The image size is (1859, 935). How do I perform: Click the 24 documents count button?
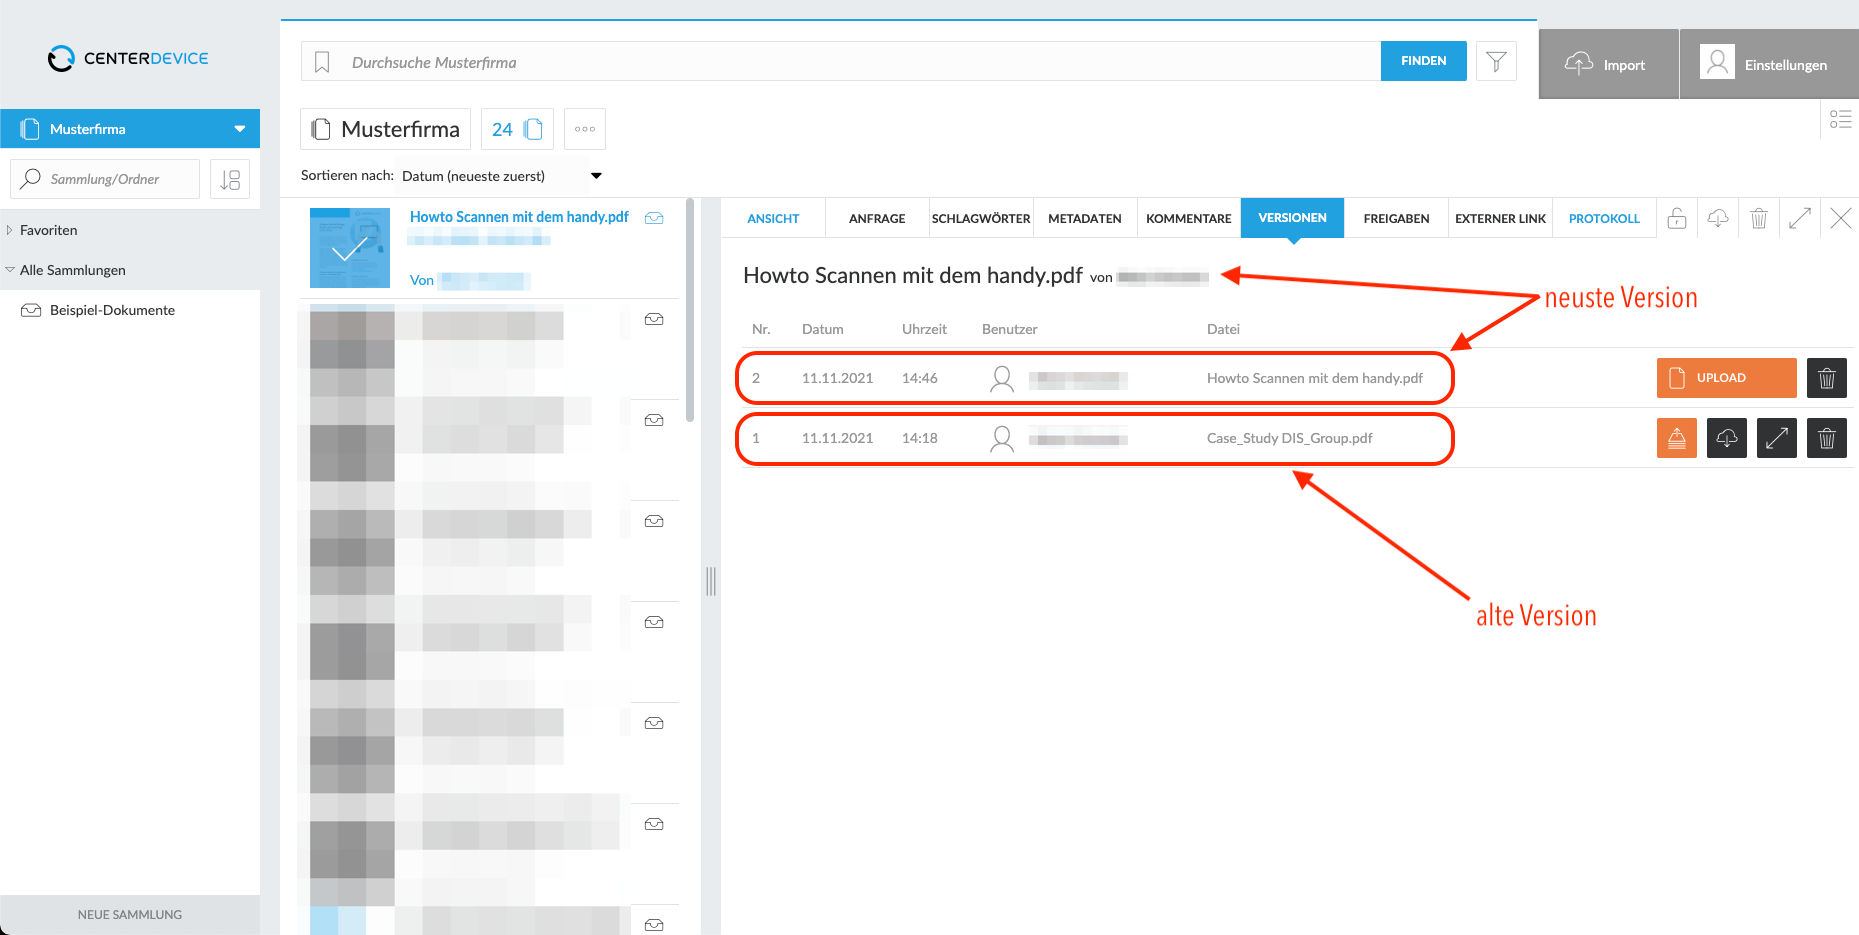(x=517, y=129)
